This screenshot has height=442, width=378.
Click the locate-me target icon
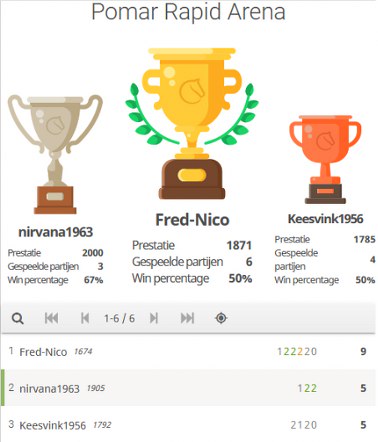pos(221,318)
